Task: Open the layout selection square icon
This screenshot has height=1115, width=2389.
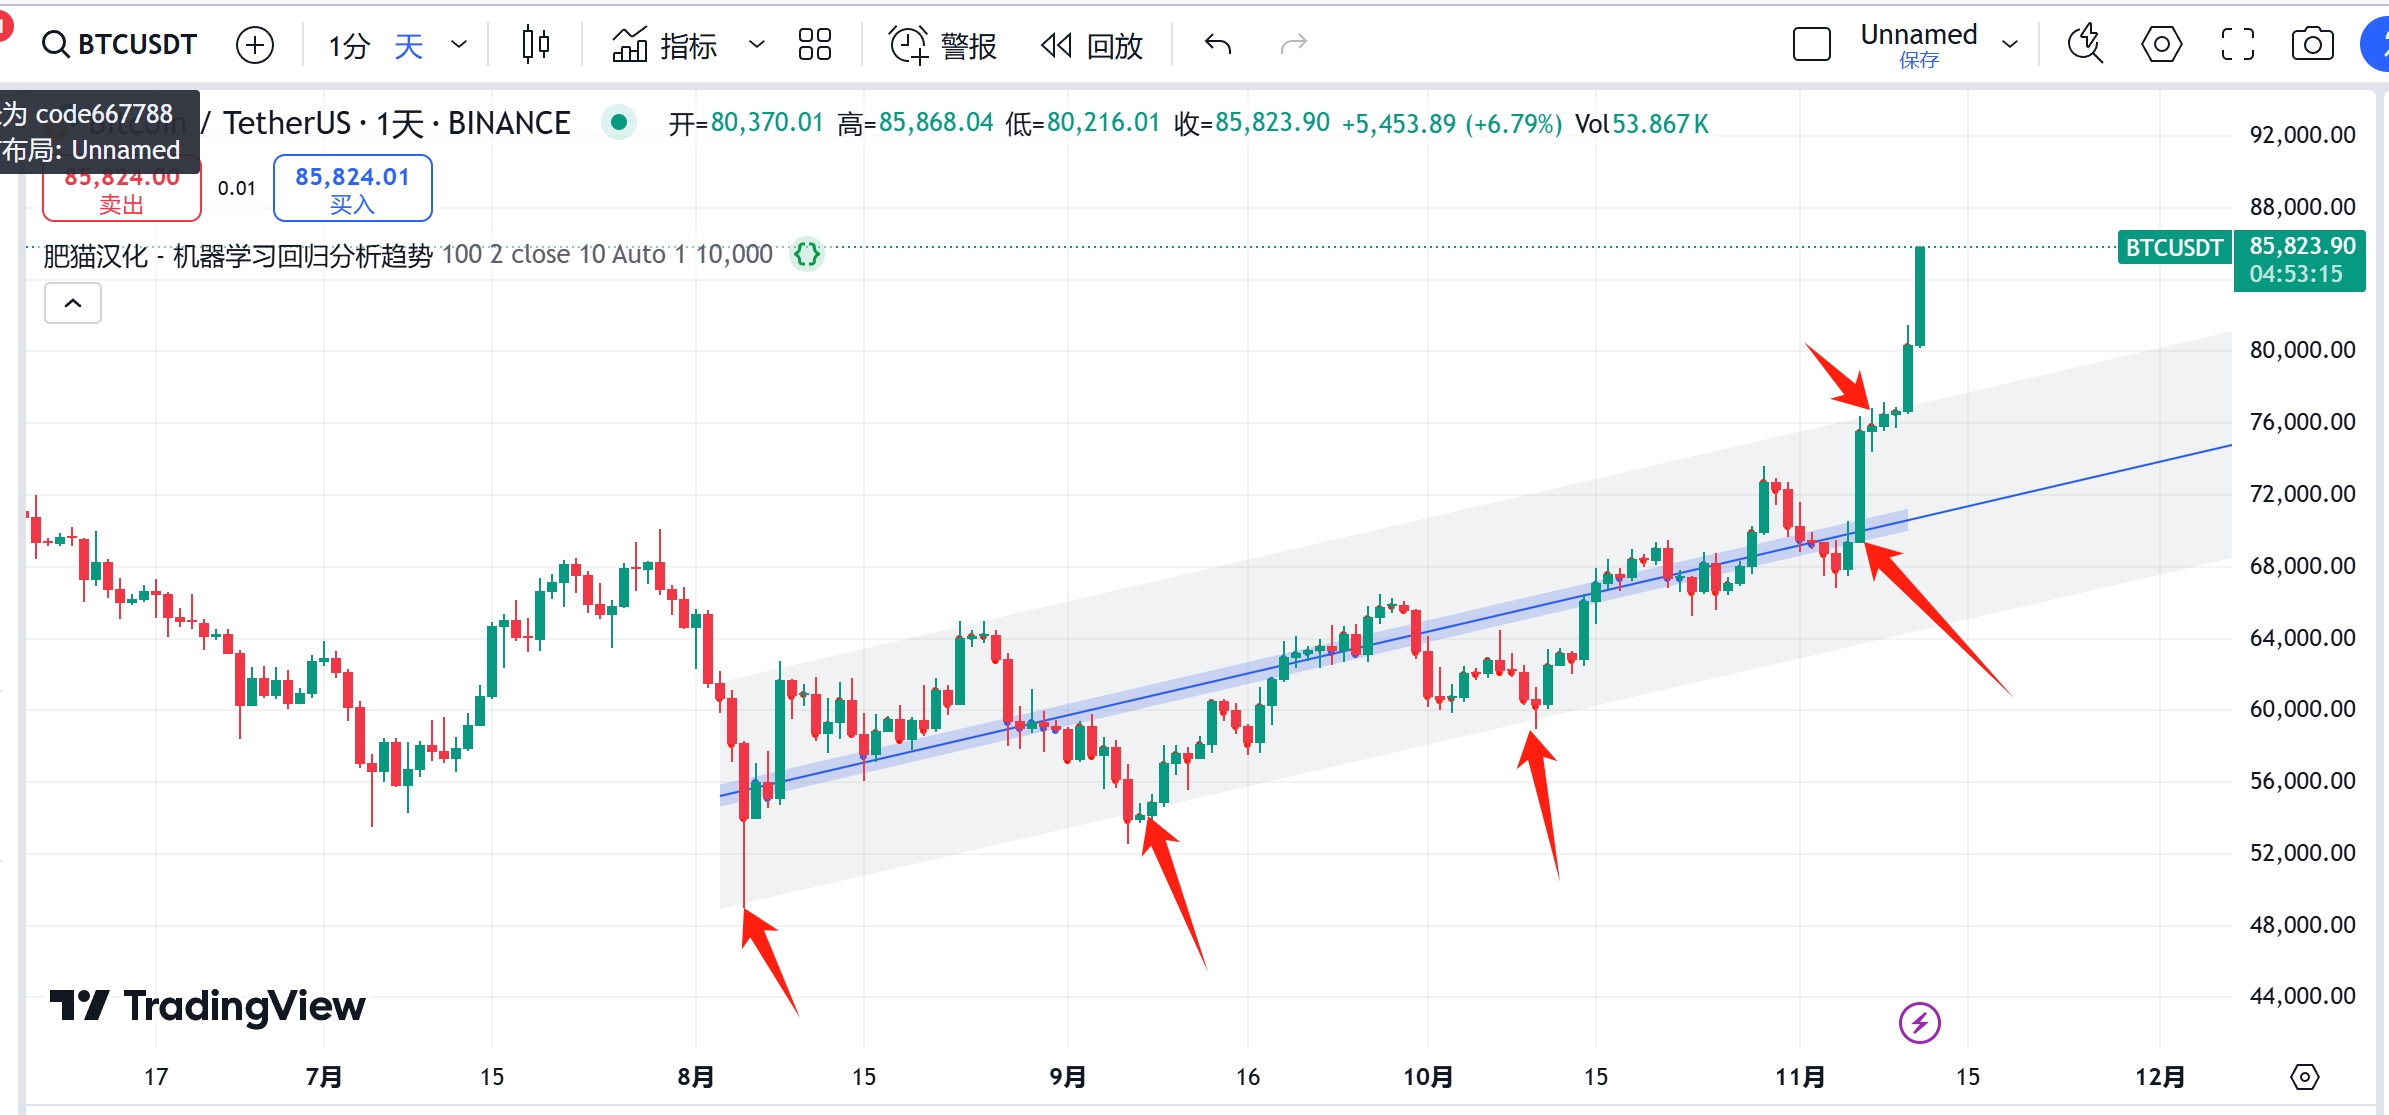Action: (x=1811, y=45)
